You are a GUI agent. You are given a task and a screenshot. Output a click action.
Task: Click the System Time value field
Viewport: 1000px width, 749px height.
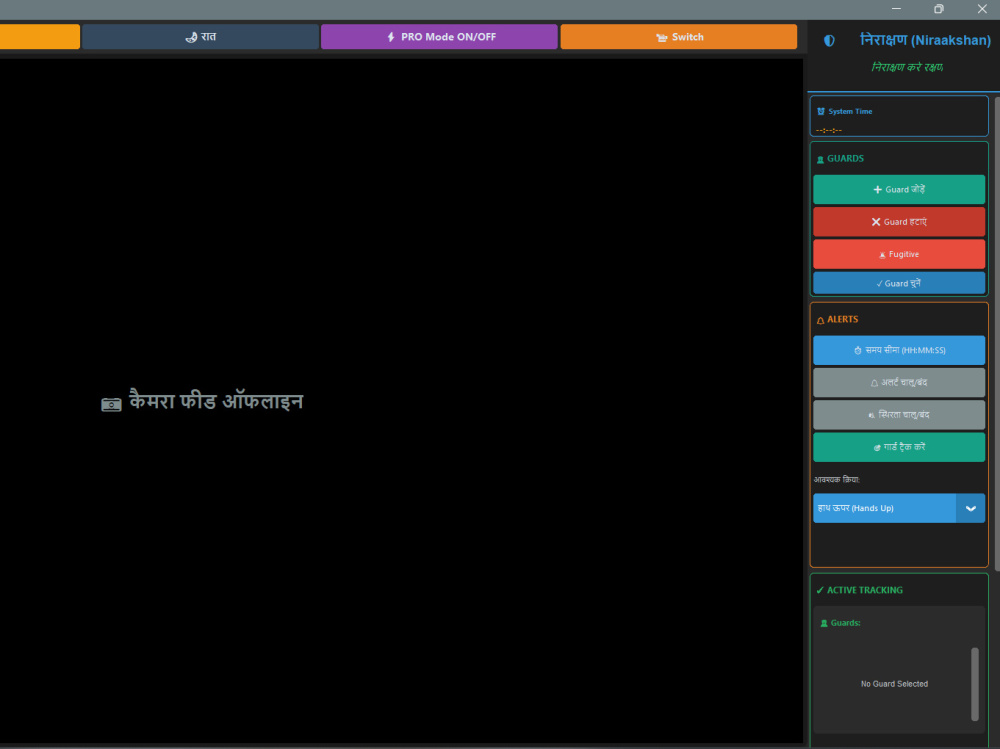829,130
